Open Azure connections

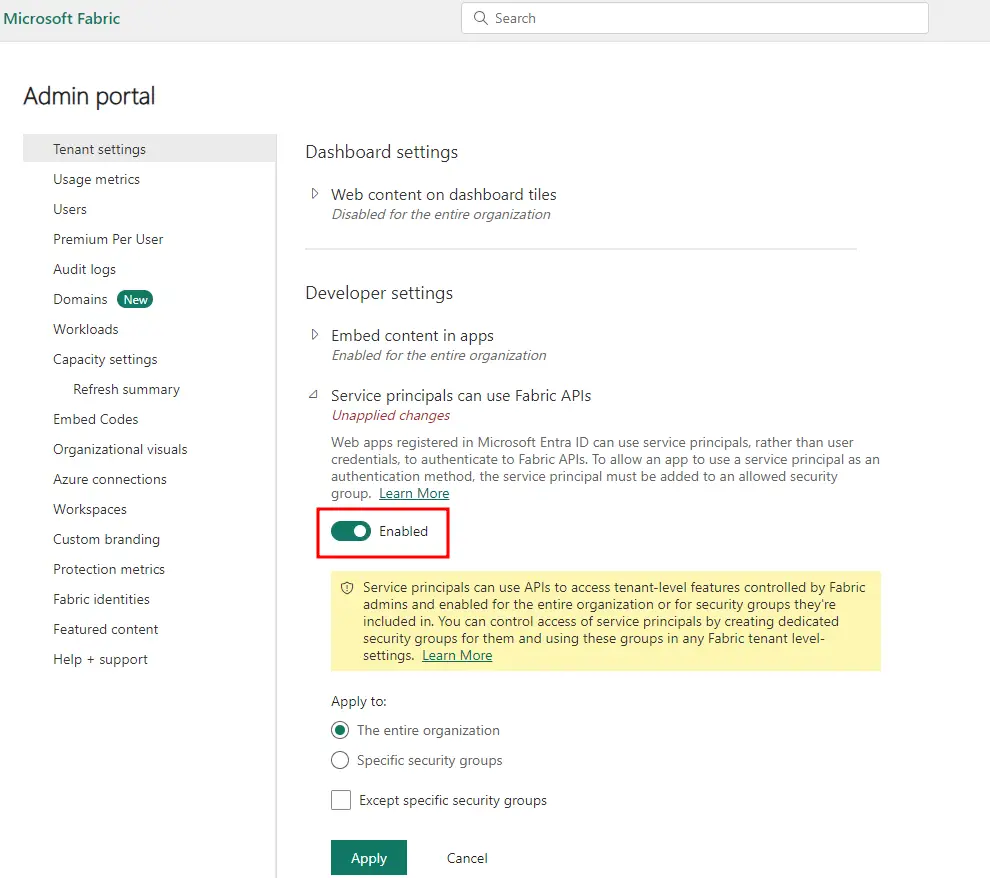point(109,479)
